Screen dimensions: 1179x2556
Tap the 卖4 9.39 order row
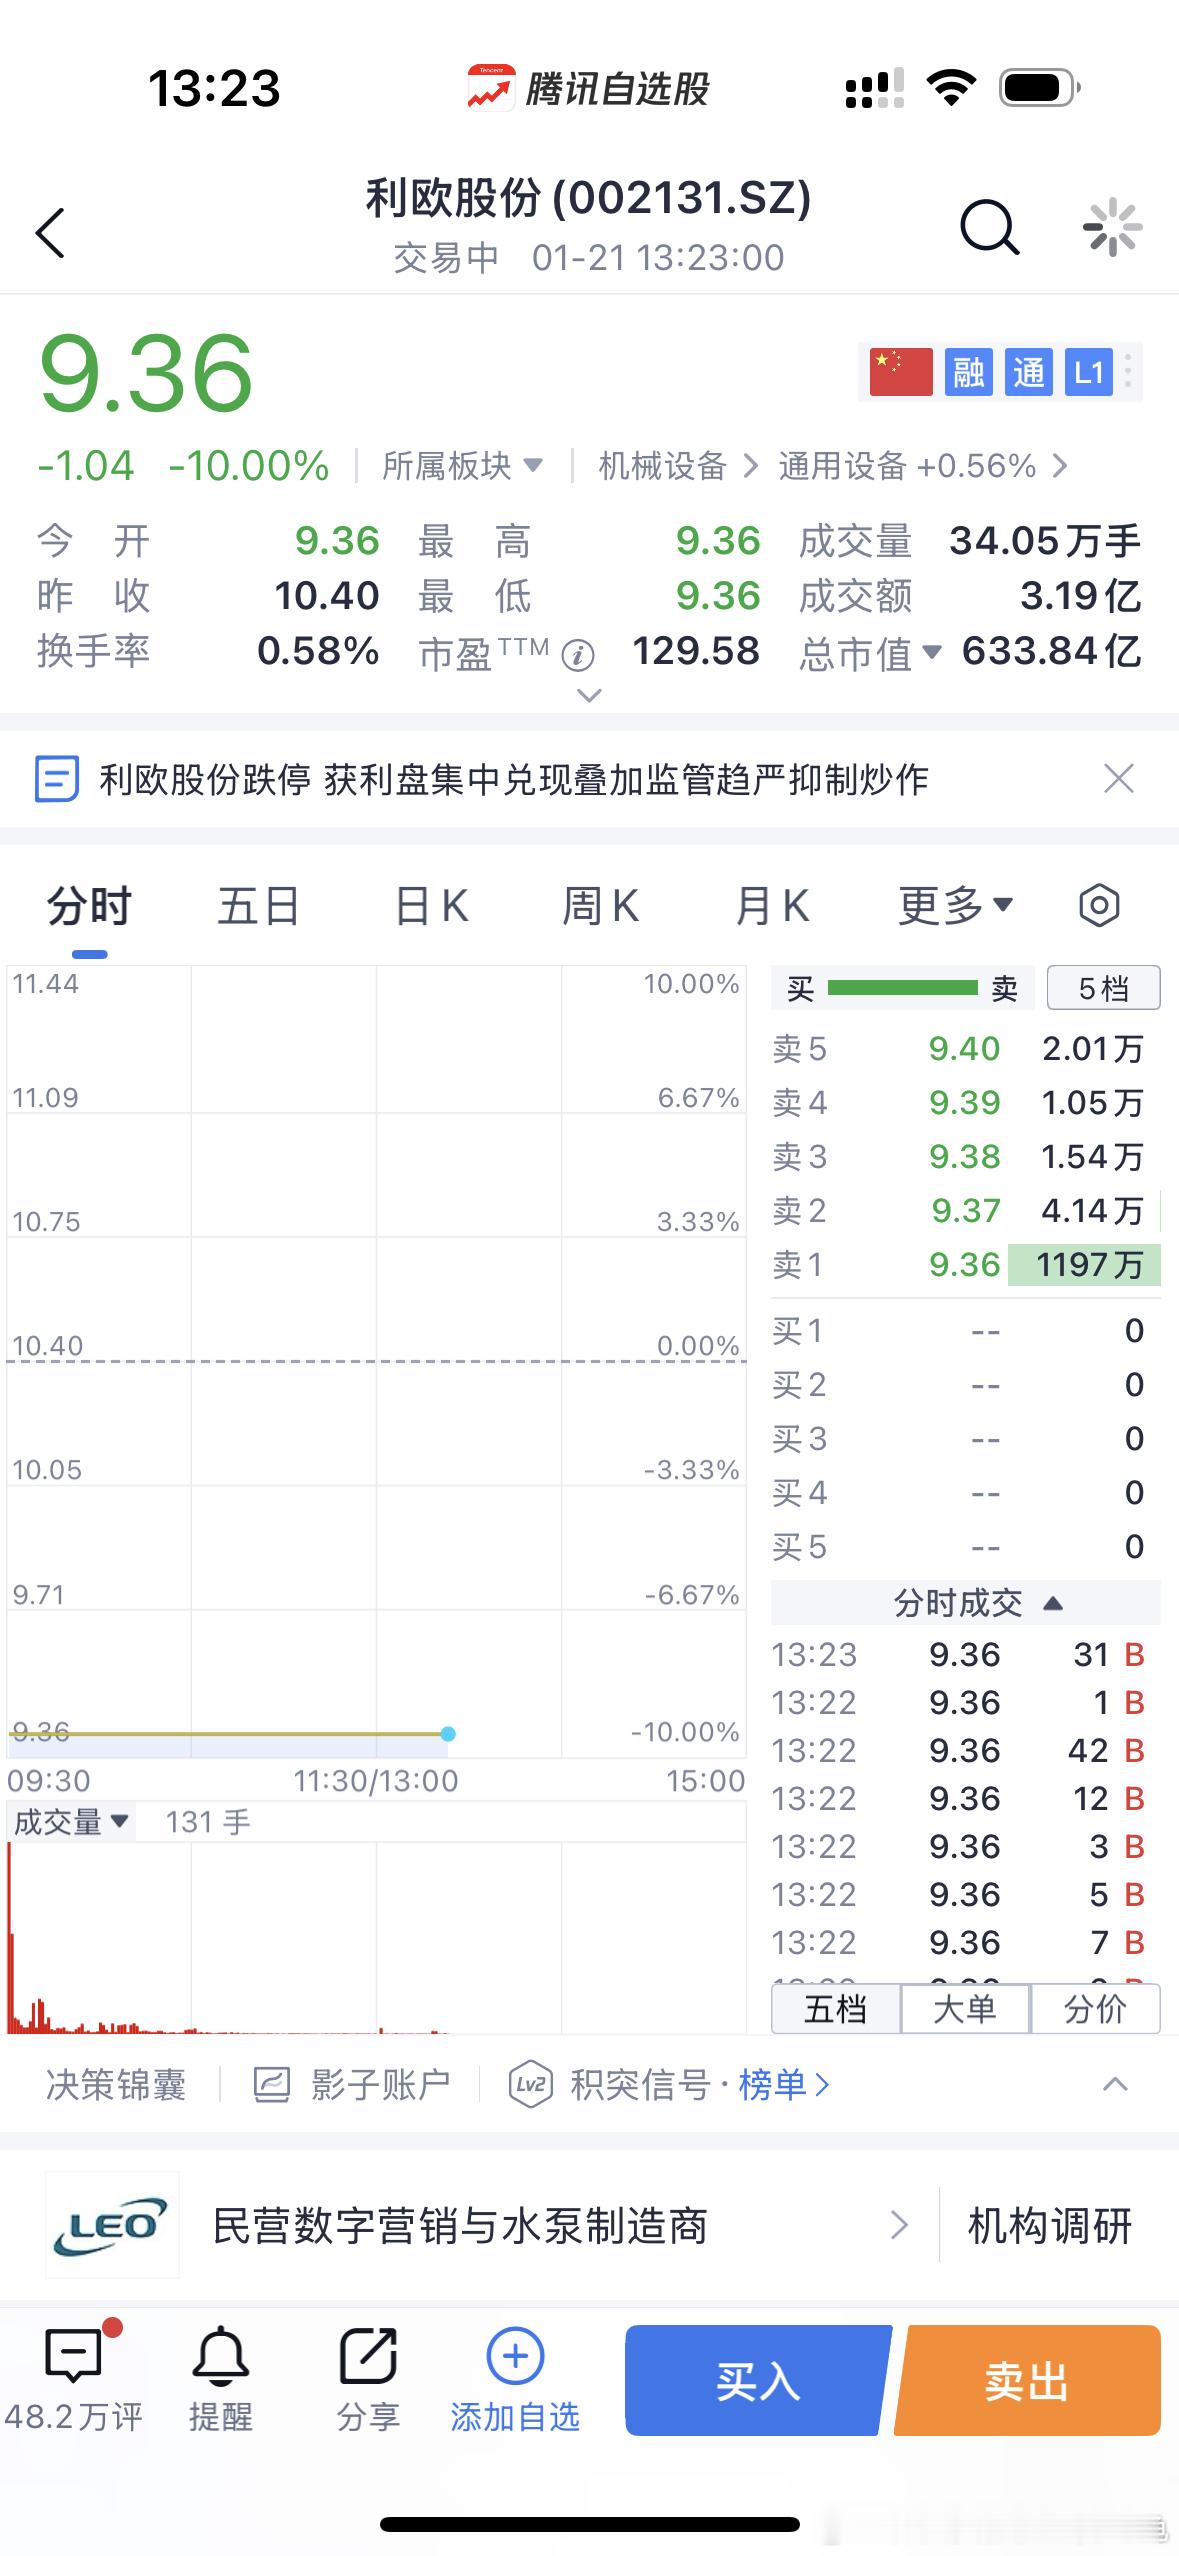[965, 1102]
